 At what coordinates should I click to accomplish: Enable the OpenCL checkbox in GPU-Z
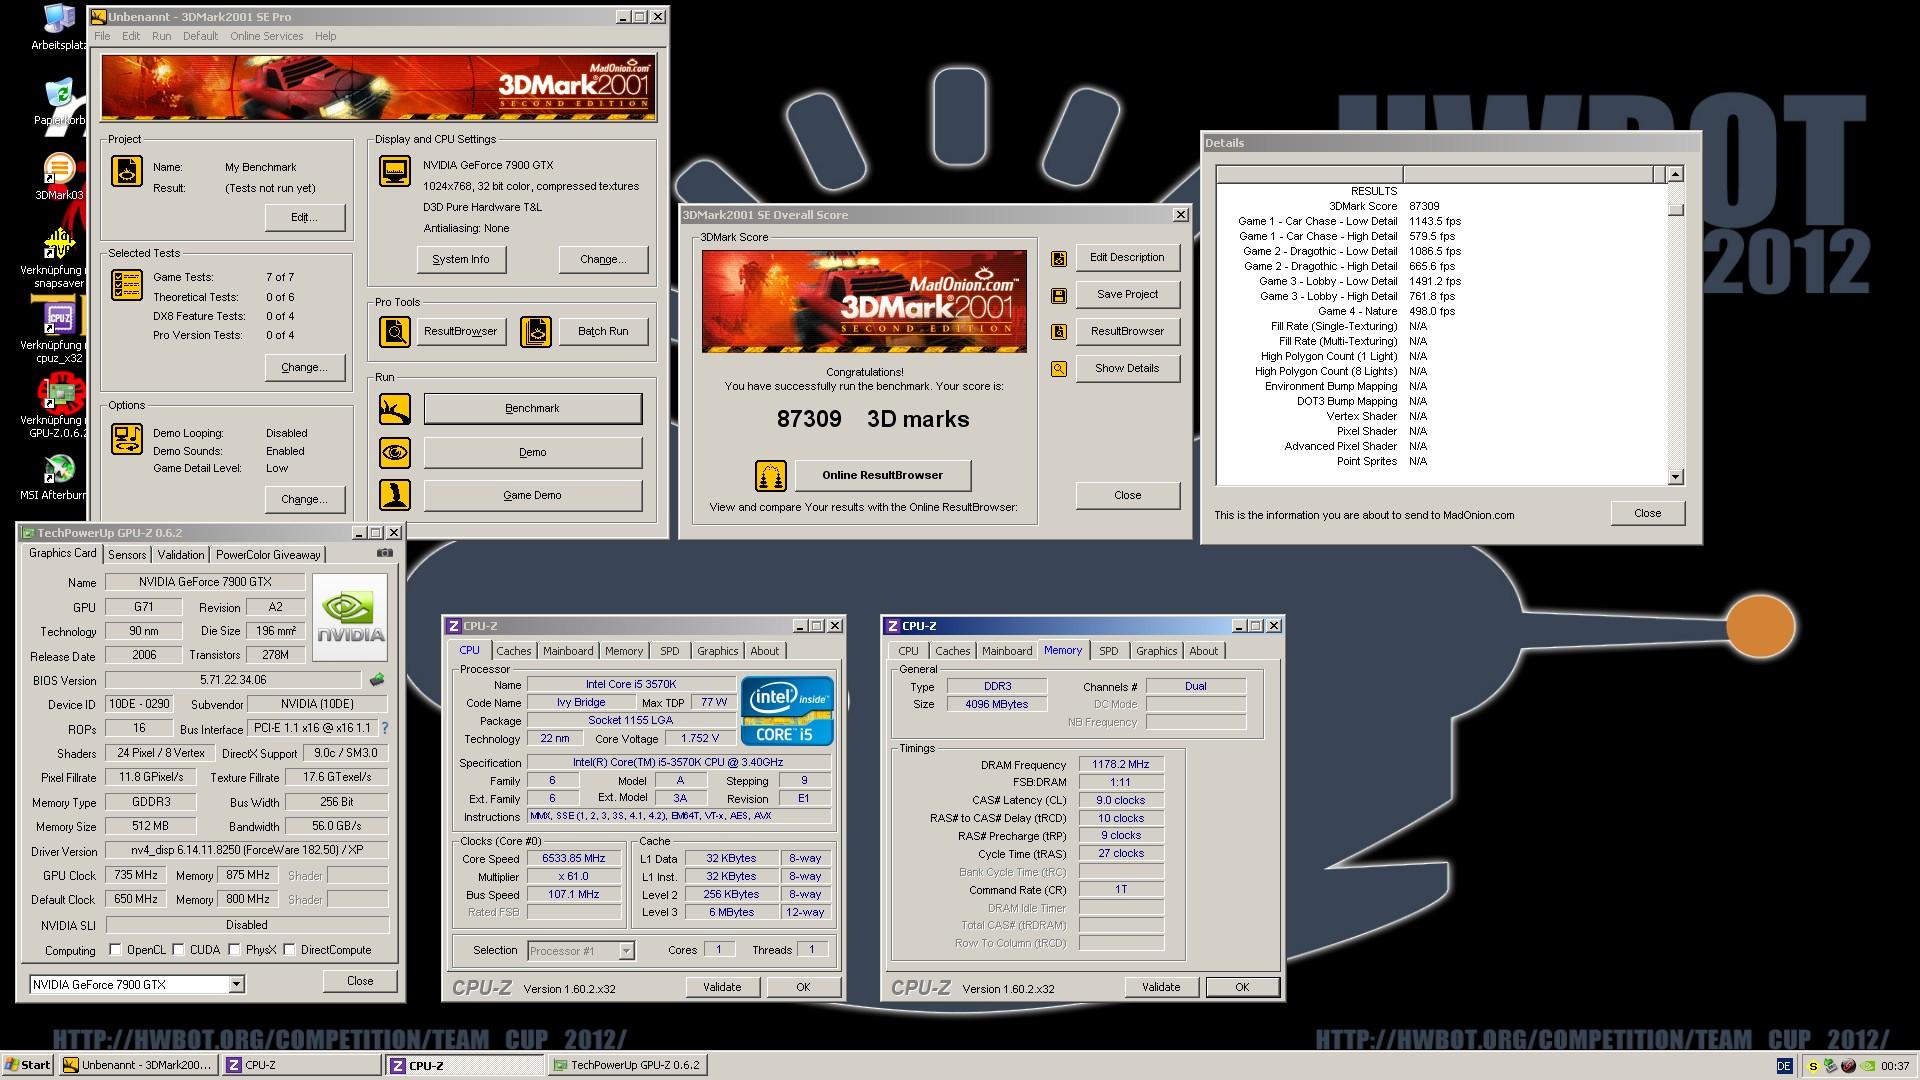(115, 949)
